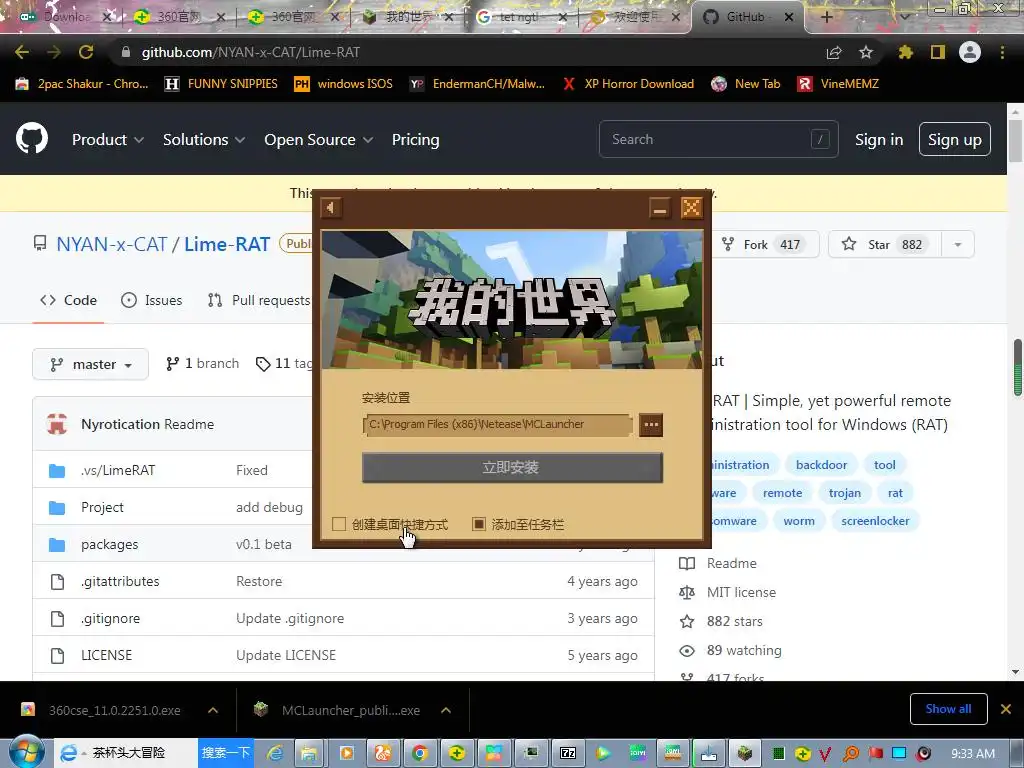Click the MIT license scales icon
1024x768 pixels.
(x=687, y=592)
